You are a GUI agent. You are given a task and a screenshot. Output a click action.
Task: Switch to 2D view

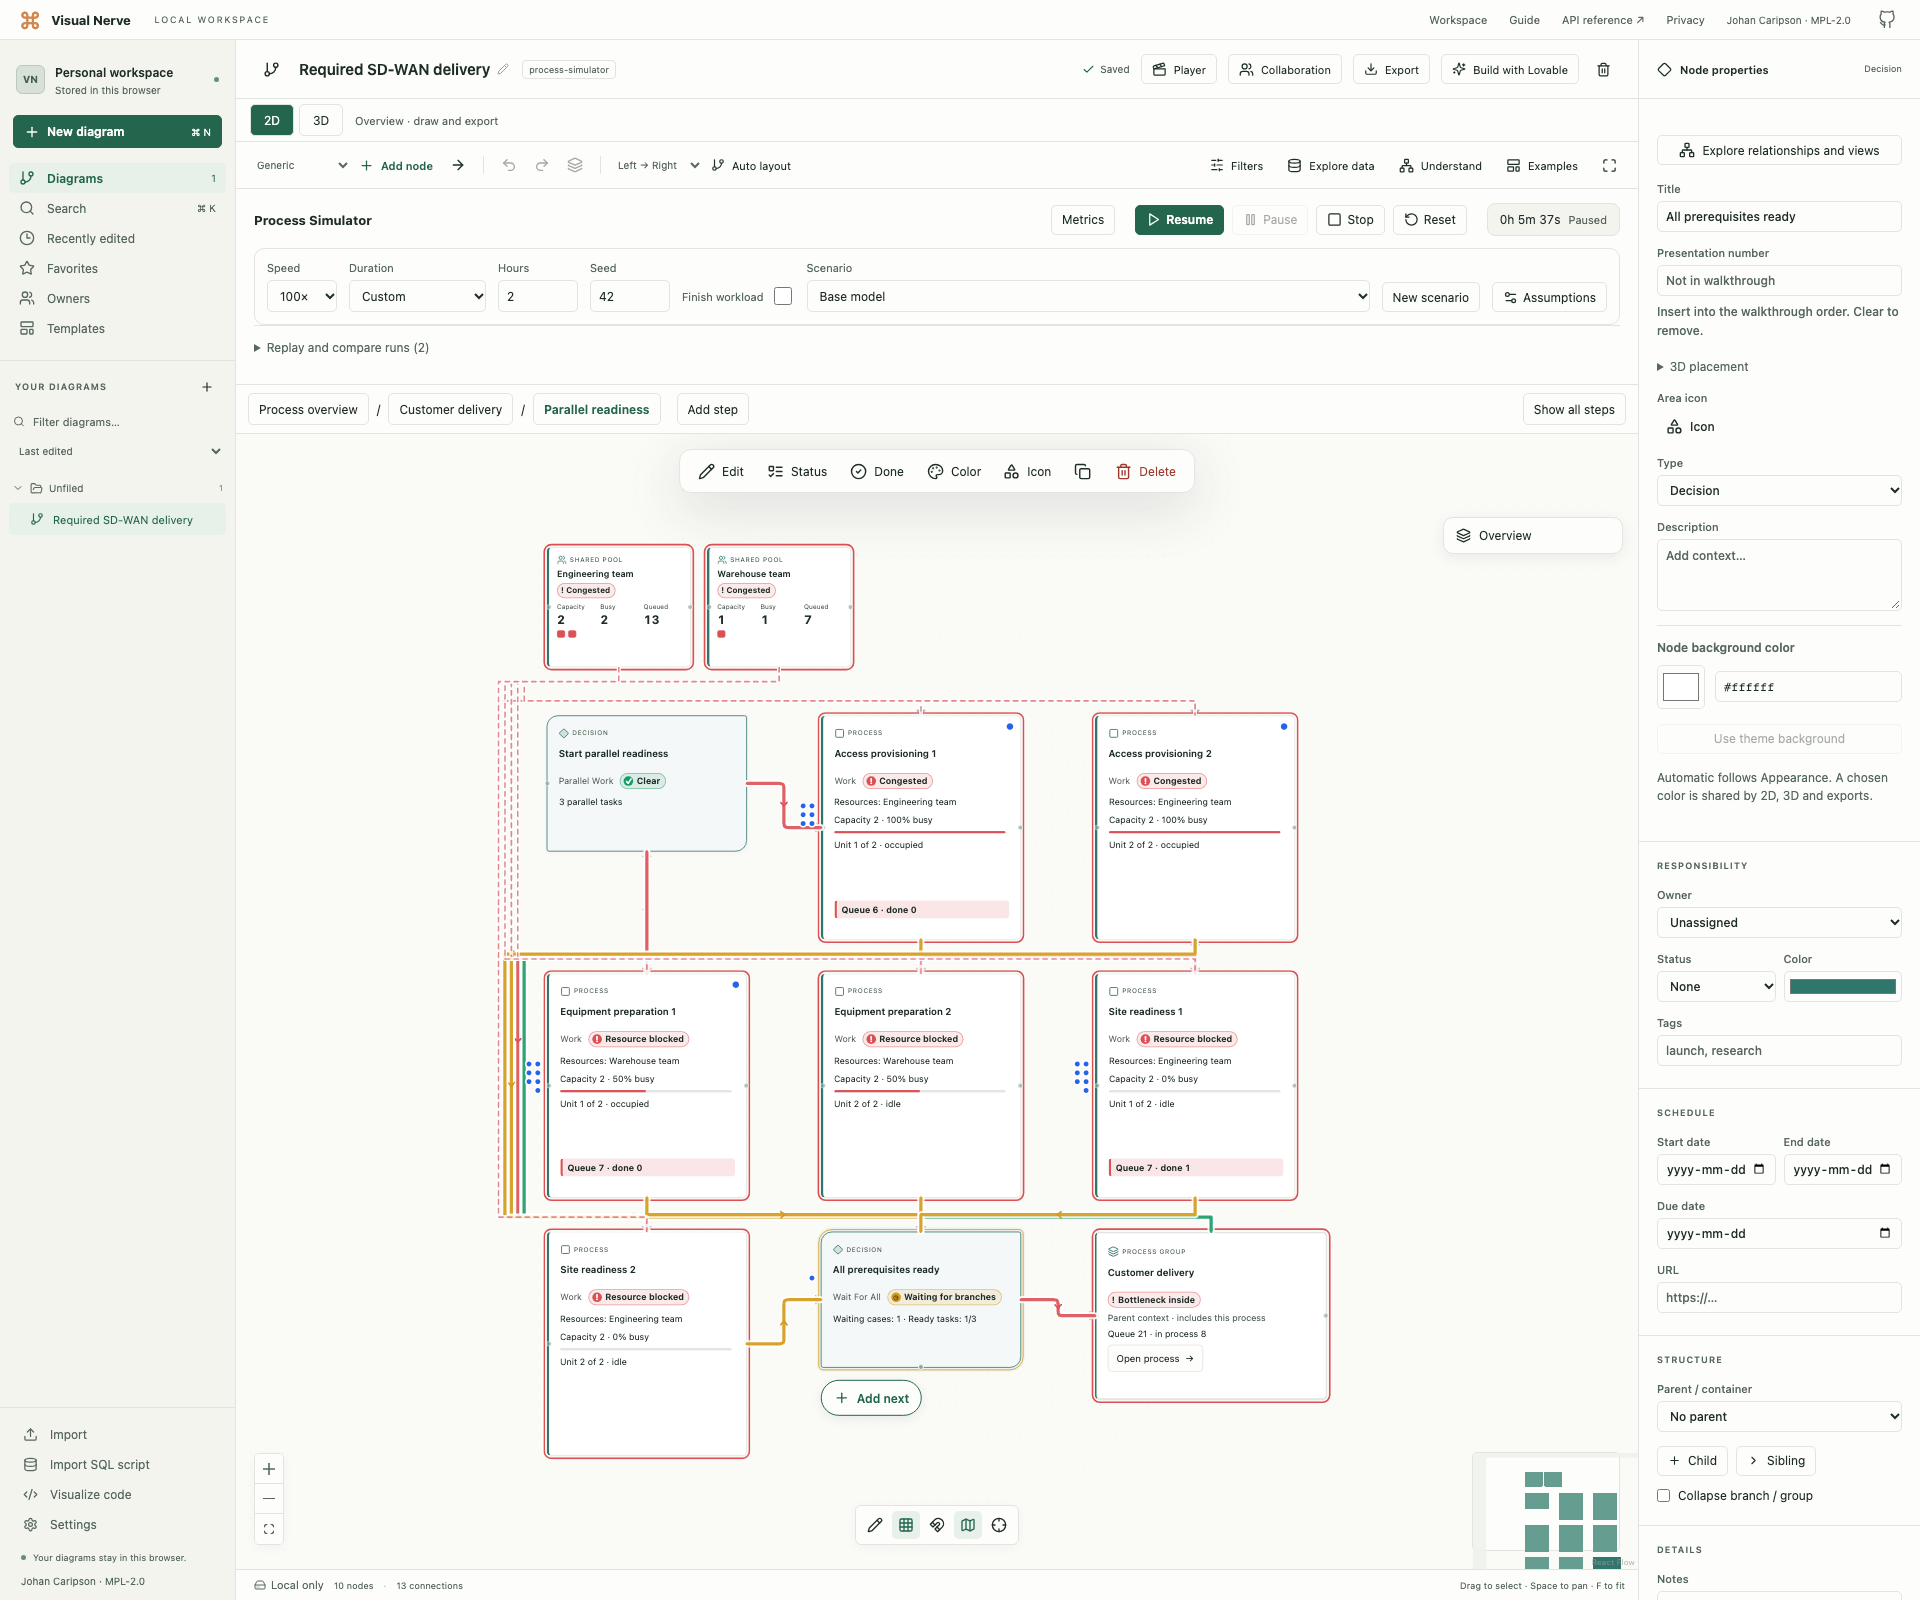click(272, 120)
